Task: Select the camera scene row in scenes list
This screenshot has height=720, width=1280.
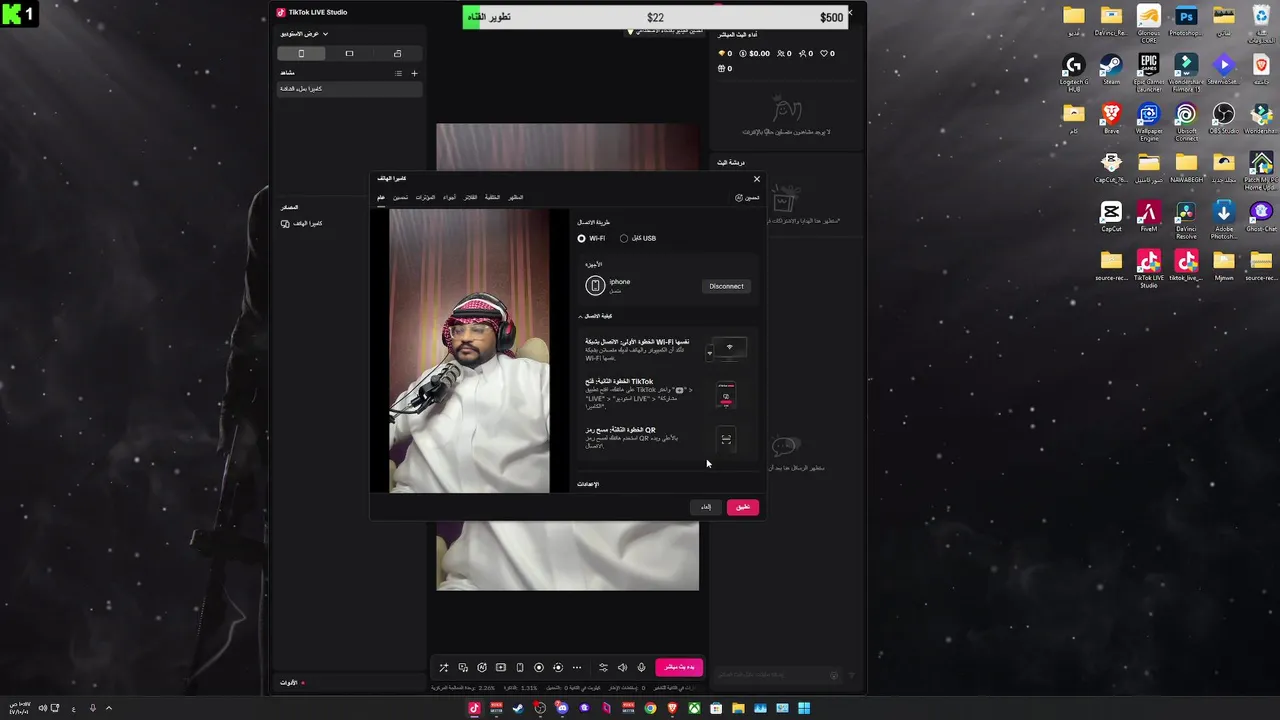Action: pyautogui.click(x=350, y=89)
